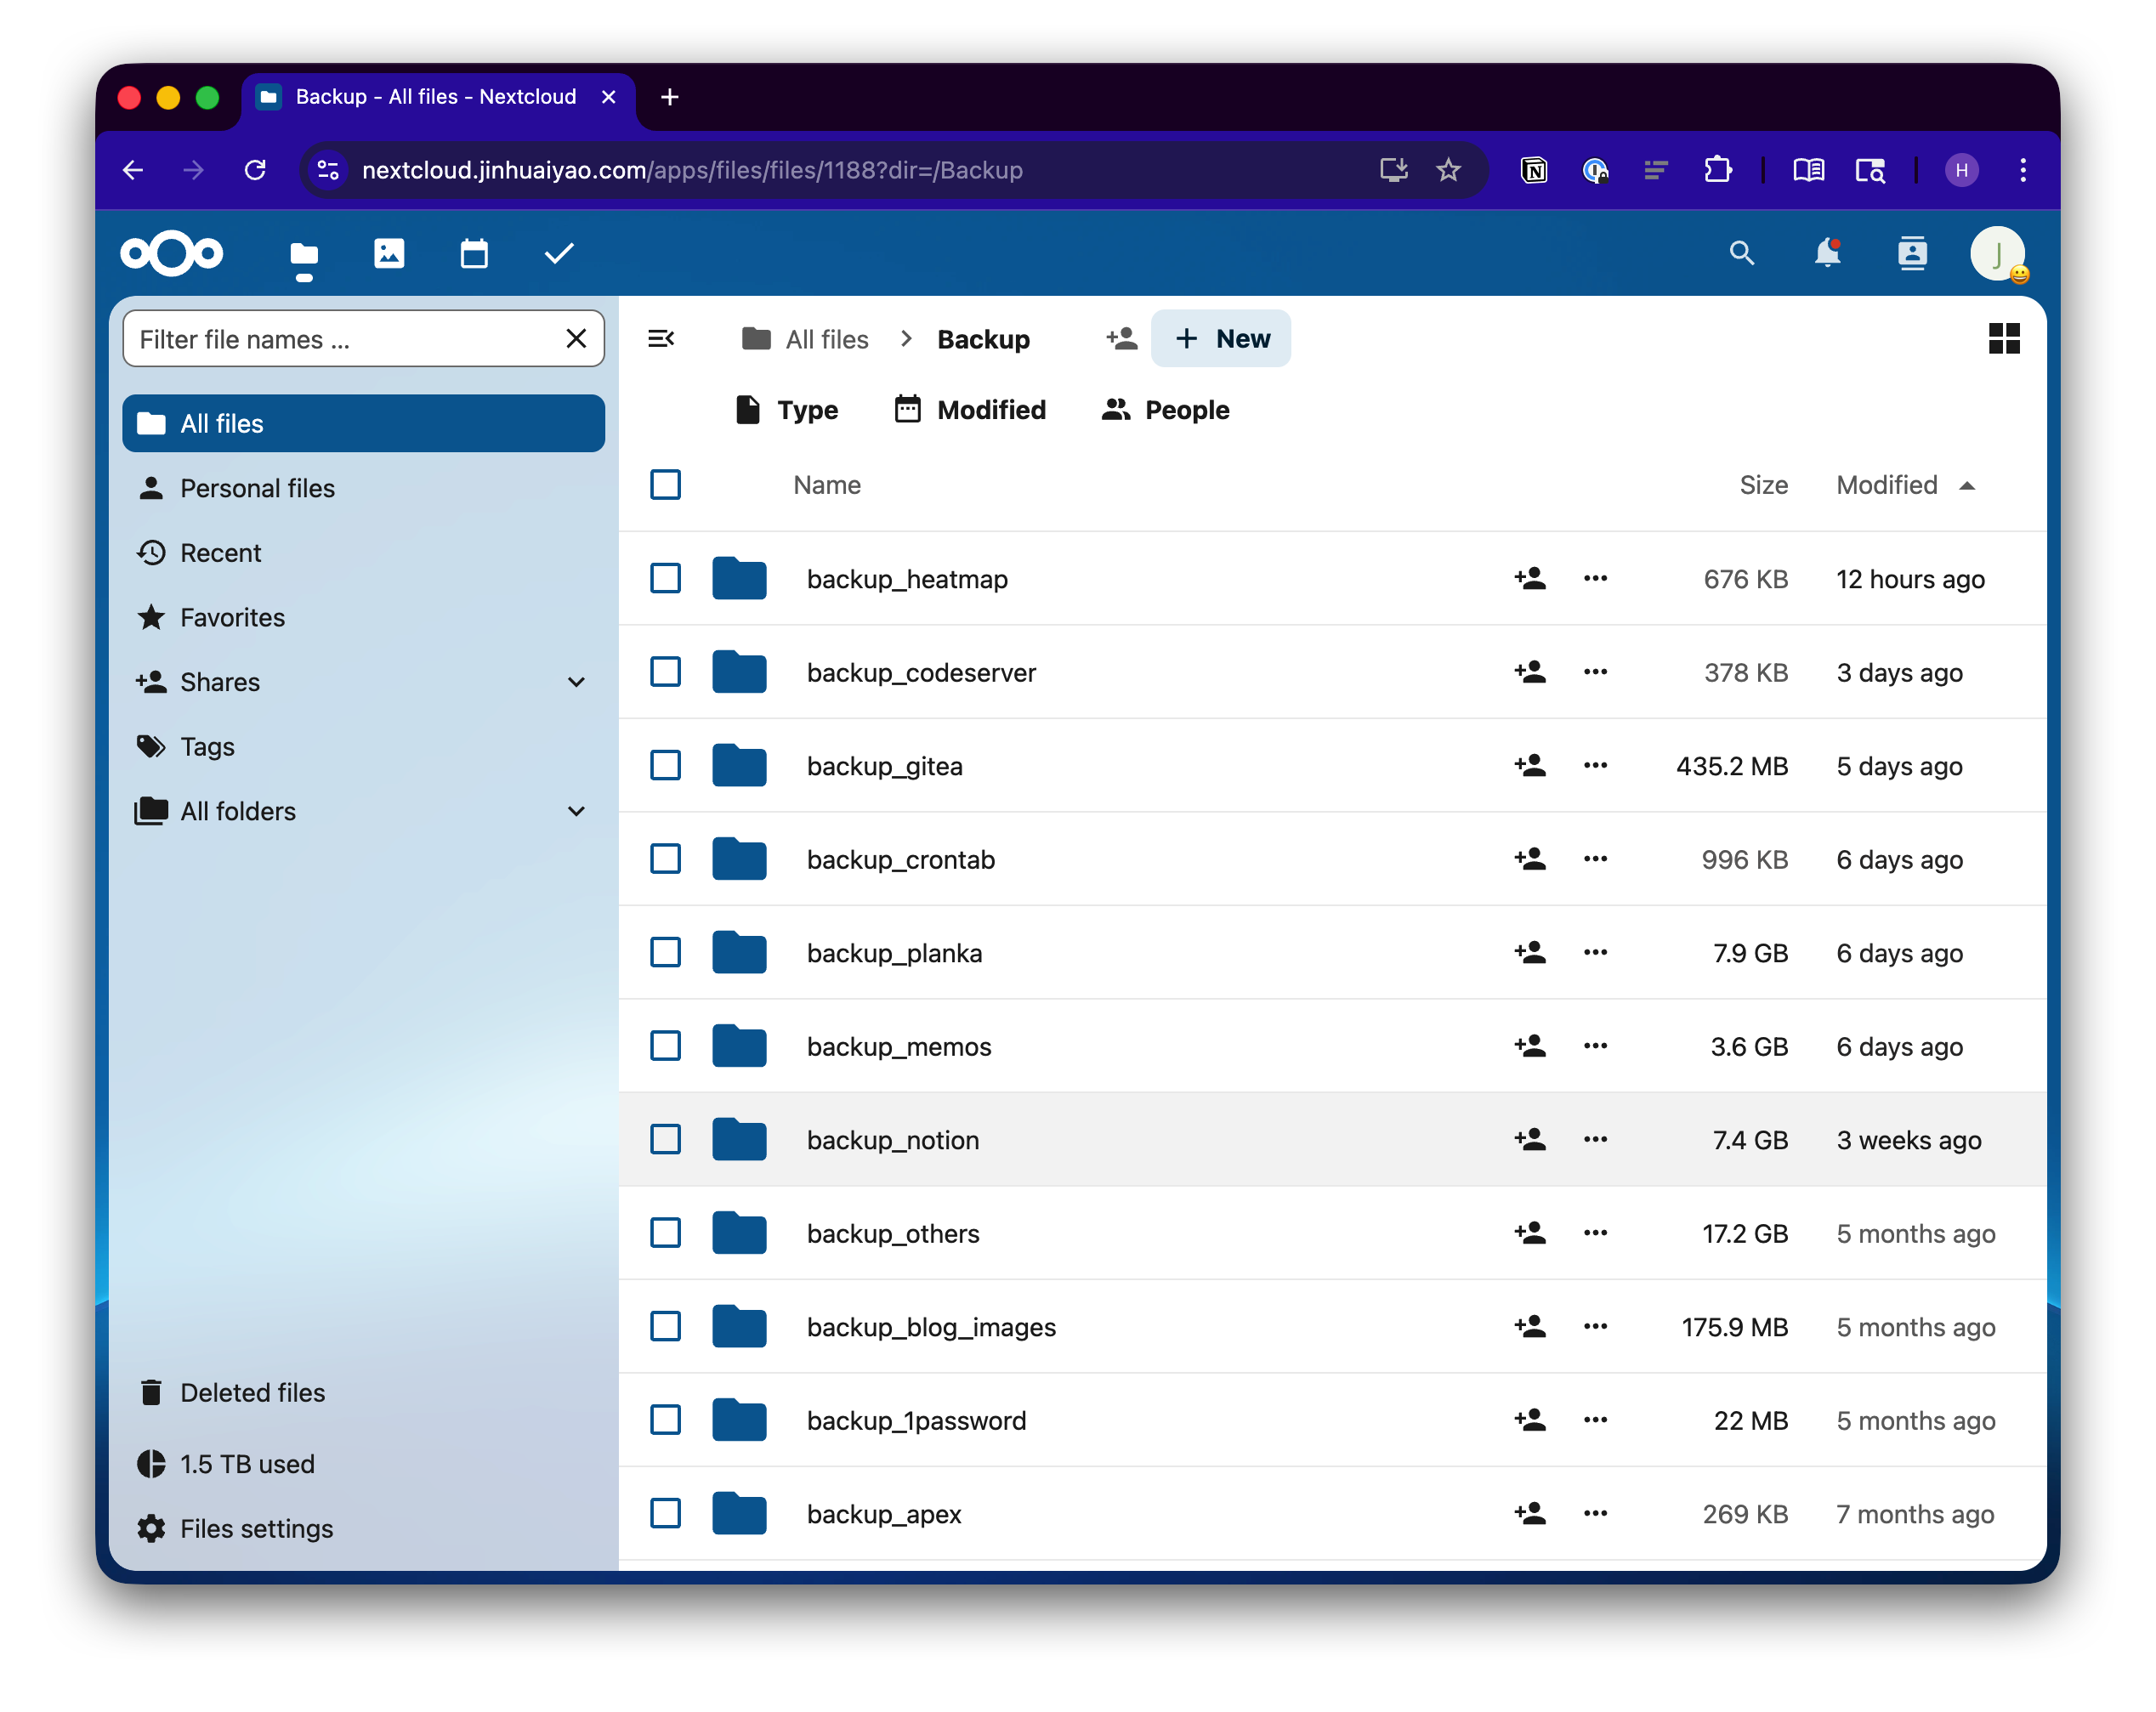Navigate to All files breadcrumb
The image size is (2156, 1712).
pyautogui.click(x=806, y=339)
